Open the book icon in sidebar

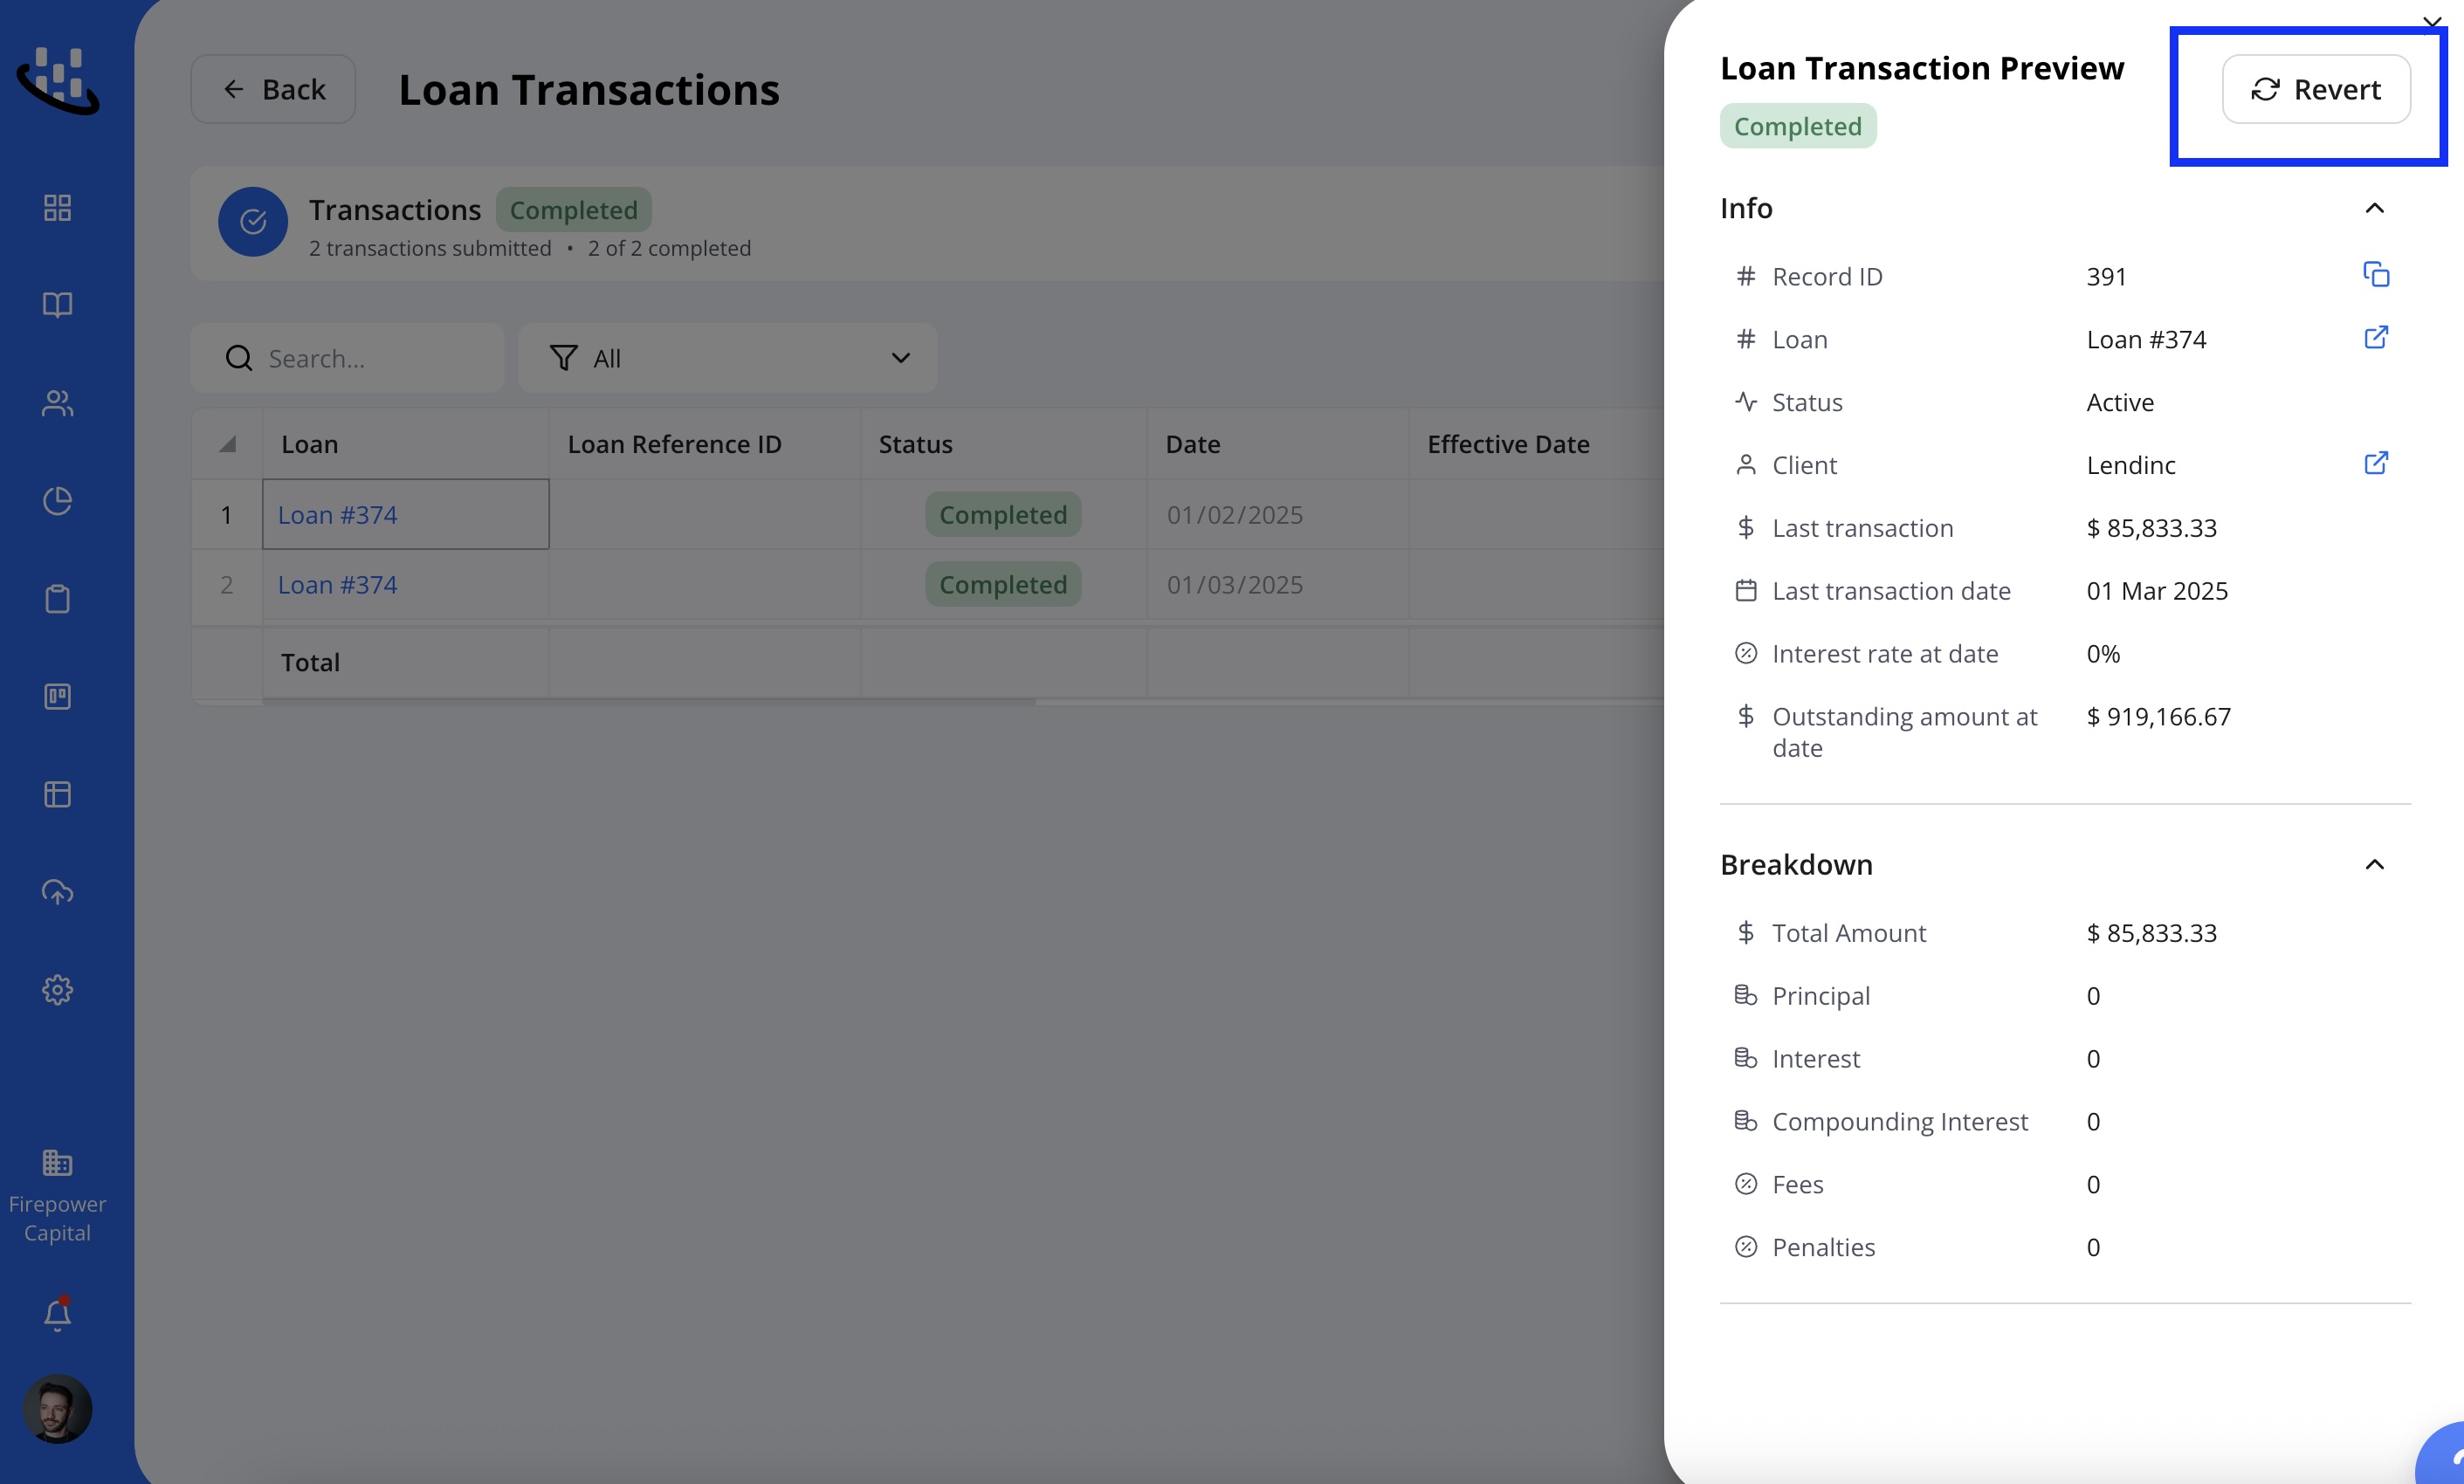pyautogui.click(x=57, y=305)
